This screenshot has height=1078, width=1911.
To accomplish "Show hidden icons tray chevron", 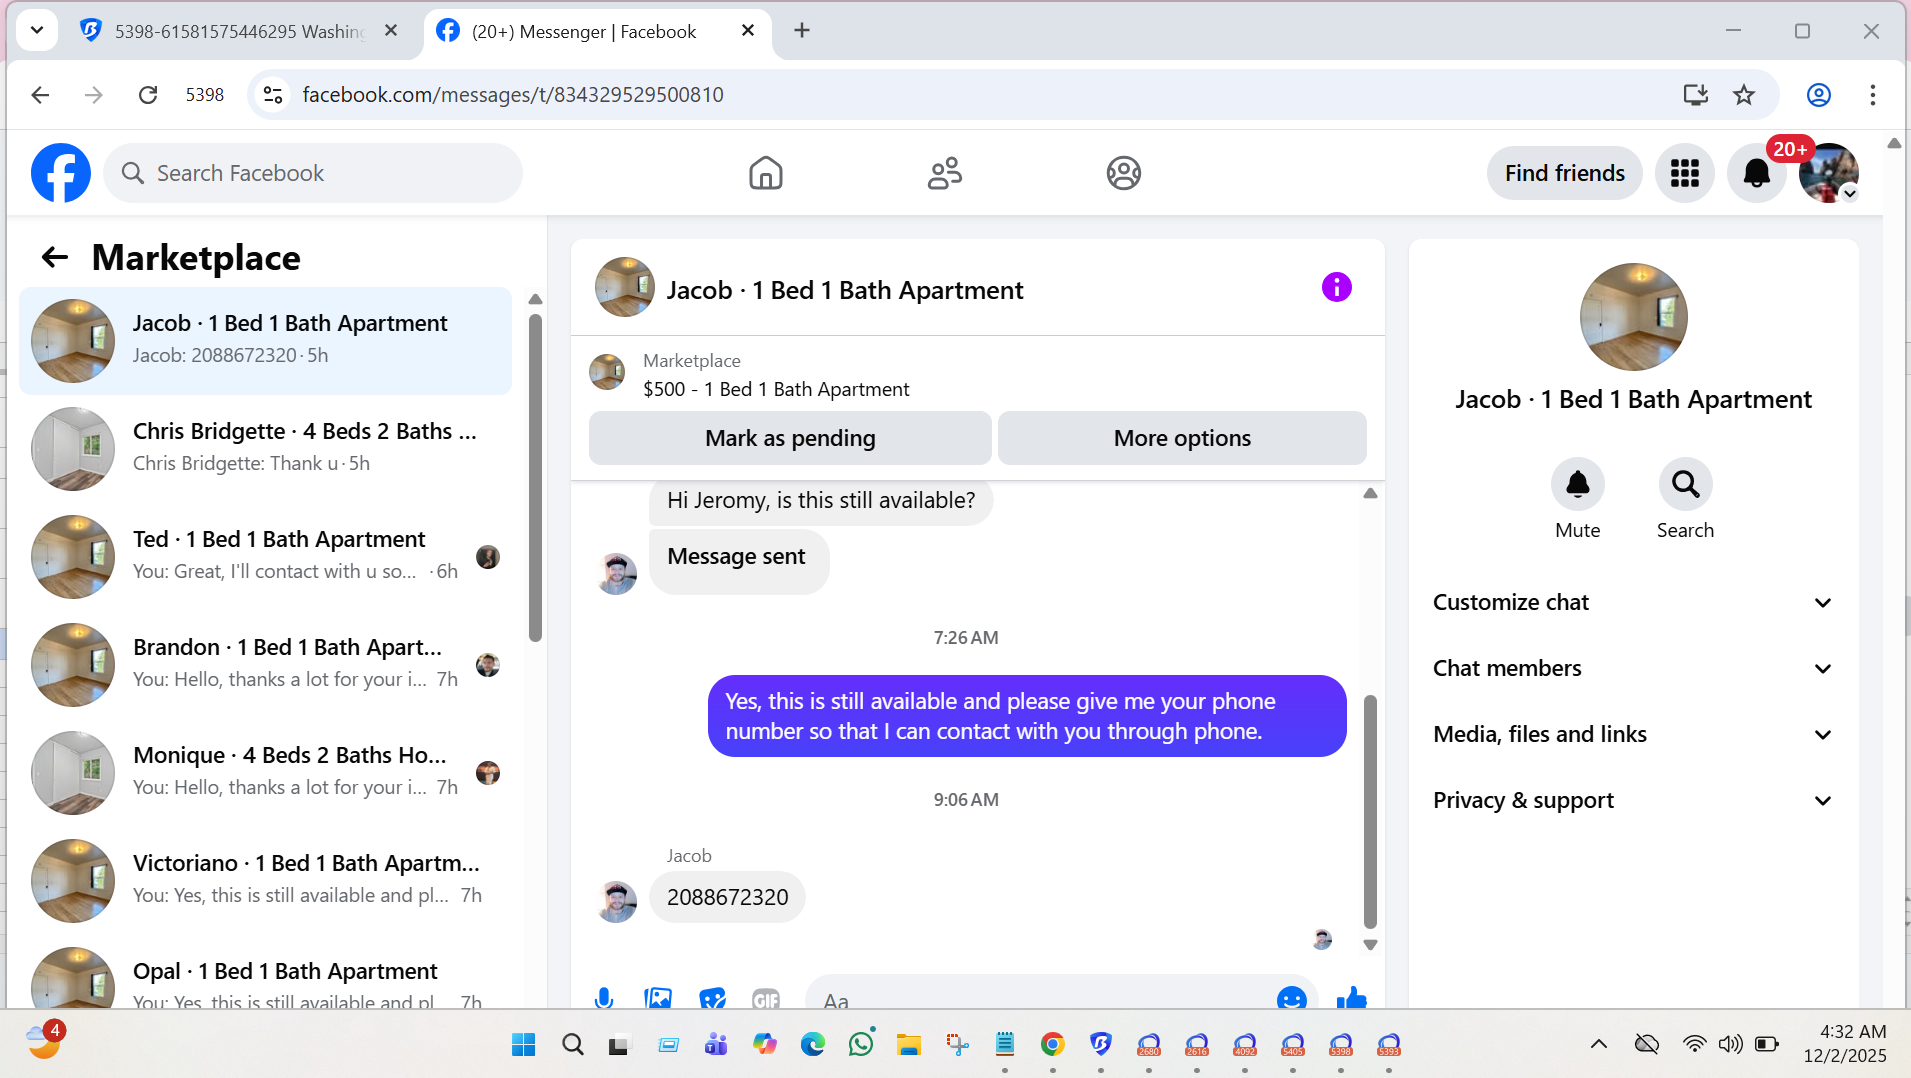I will pyautogui.click(x=1599, y=1044).
